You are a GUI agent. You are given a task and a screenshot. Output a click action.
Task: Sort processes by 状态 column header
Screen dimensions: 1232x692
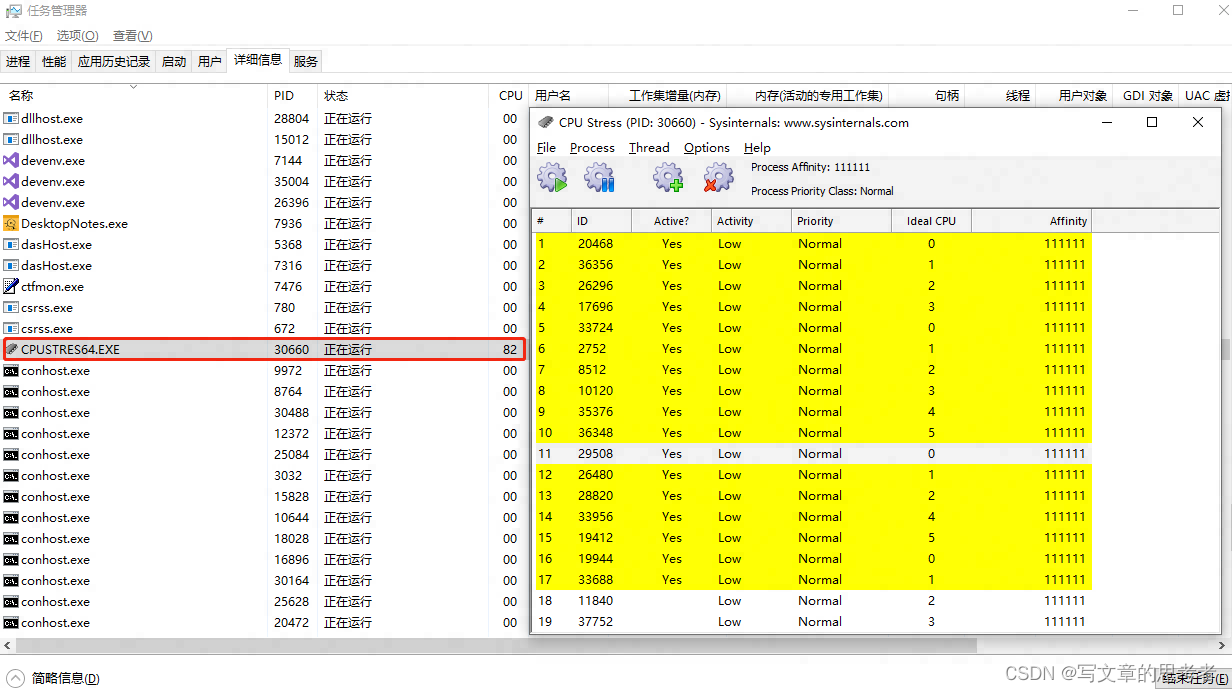[404, 95]
